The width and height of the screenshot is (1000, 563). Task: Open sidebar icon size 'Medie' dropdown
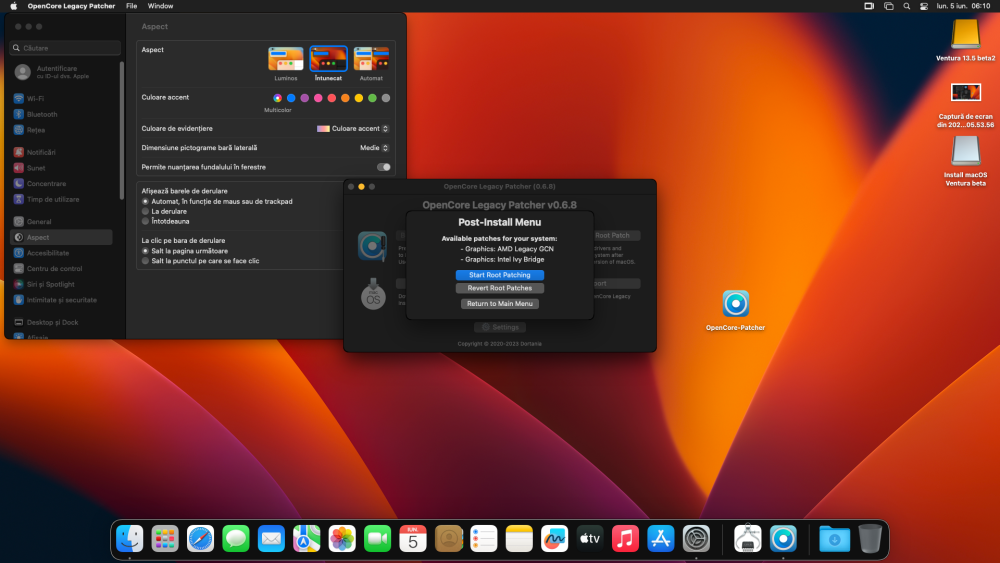[374, 148]
